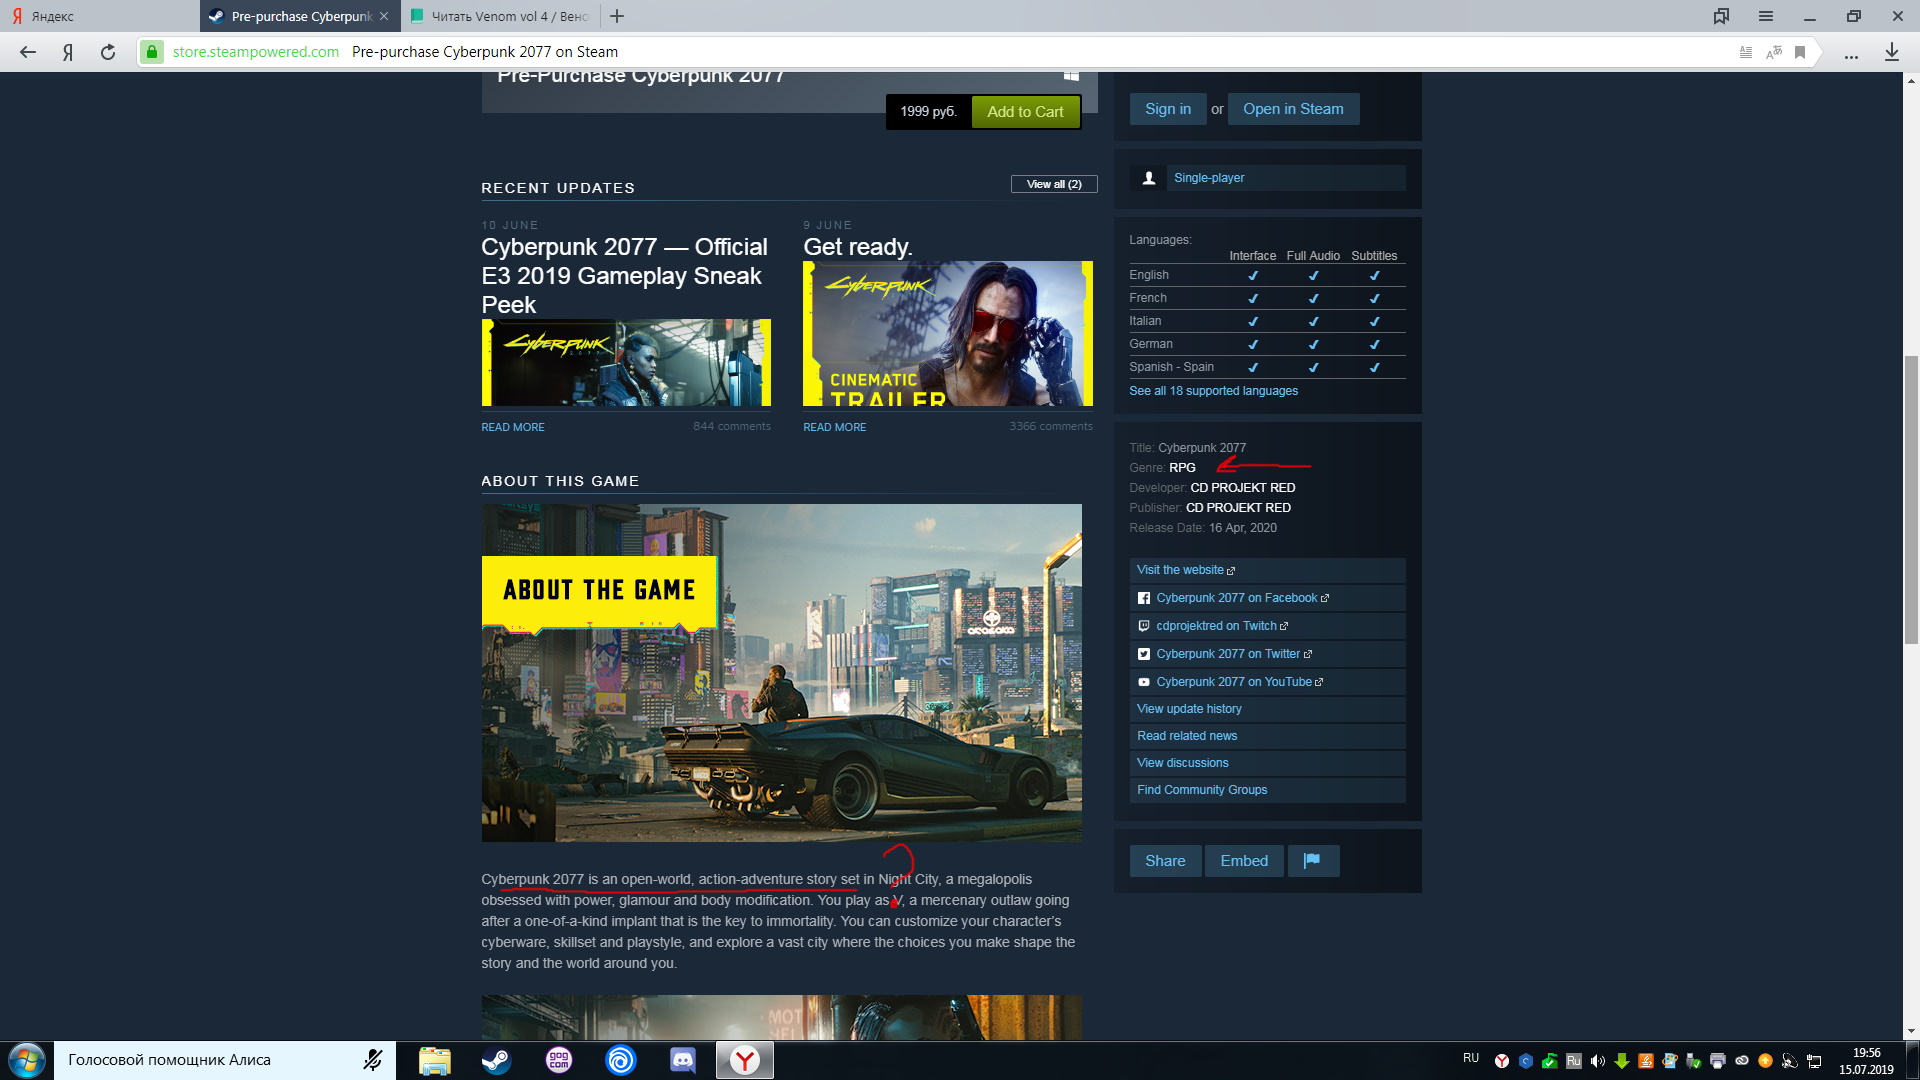Image resolution: width=1920 pixels, height=1080 pixels.
Task: Click the Sign in button
Action: click(1168, 109)
